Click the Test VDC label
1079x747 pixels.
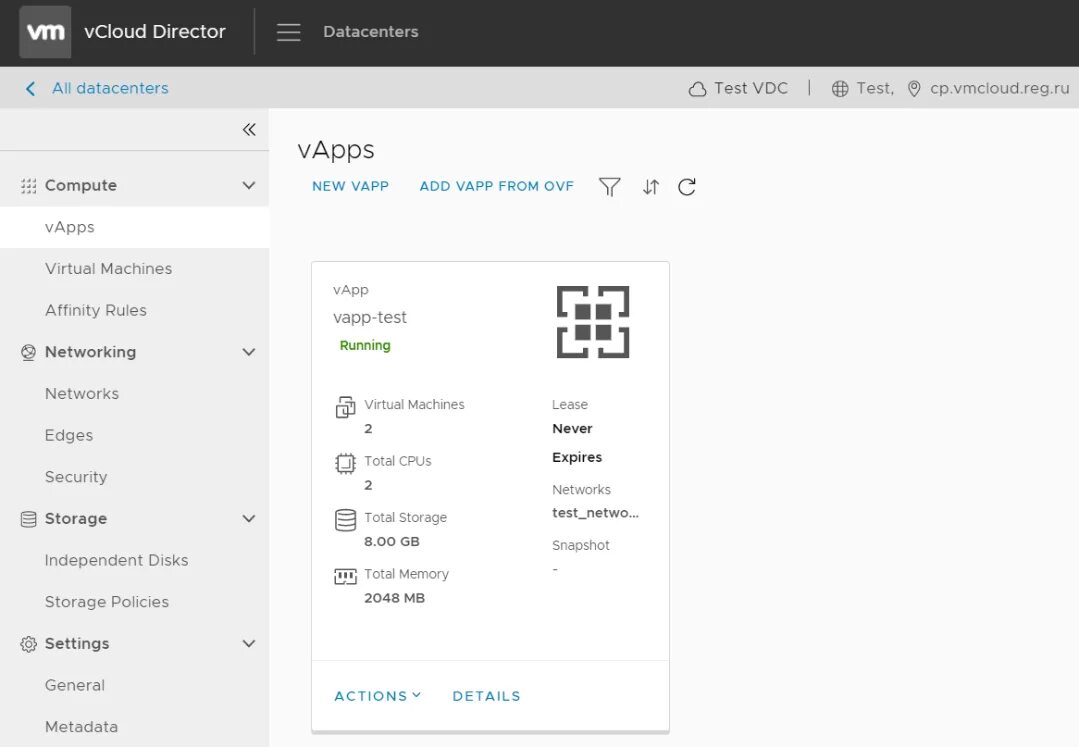coord(751,88)
